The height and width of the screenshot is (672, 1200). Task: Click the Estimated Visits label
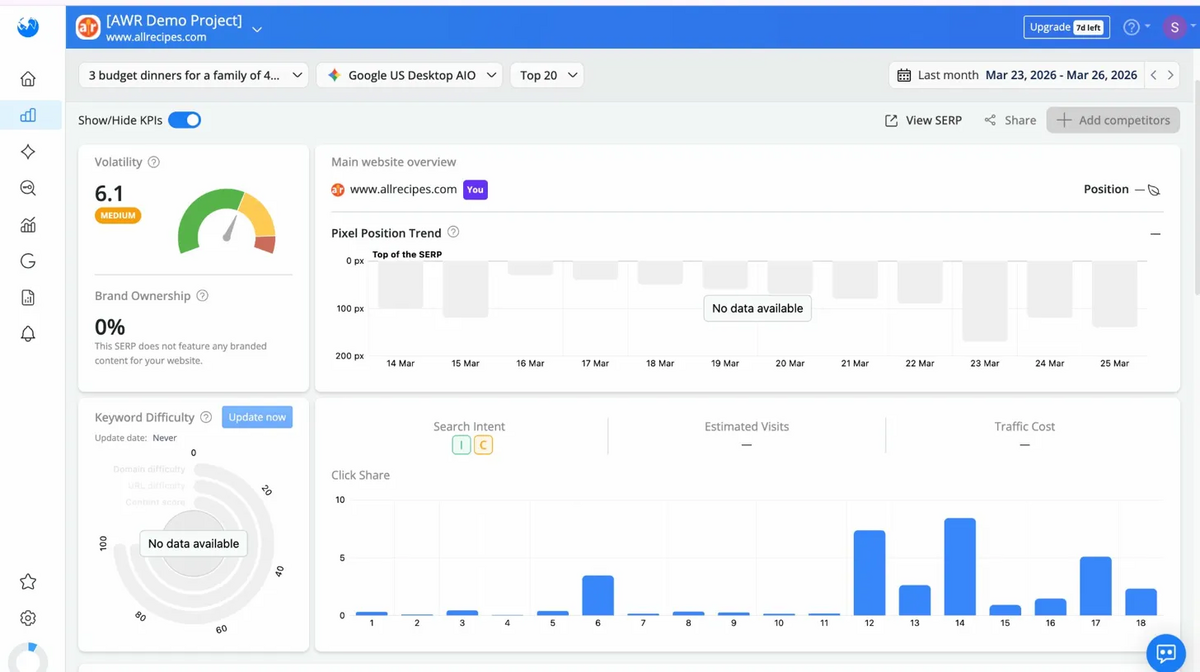(747, 426)
